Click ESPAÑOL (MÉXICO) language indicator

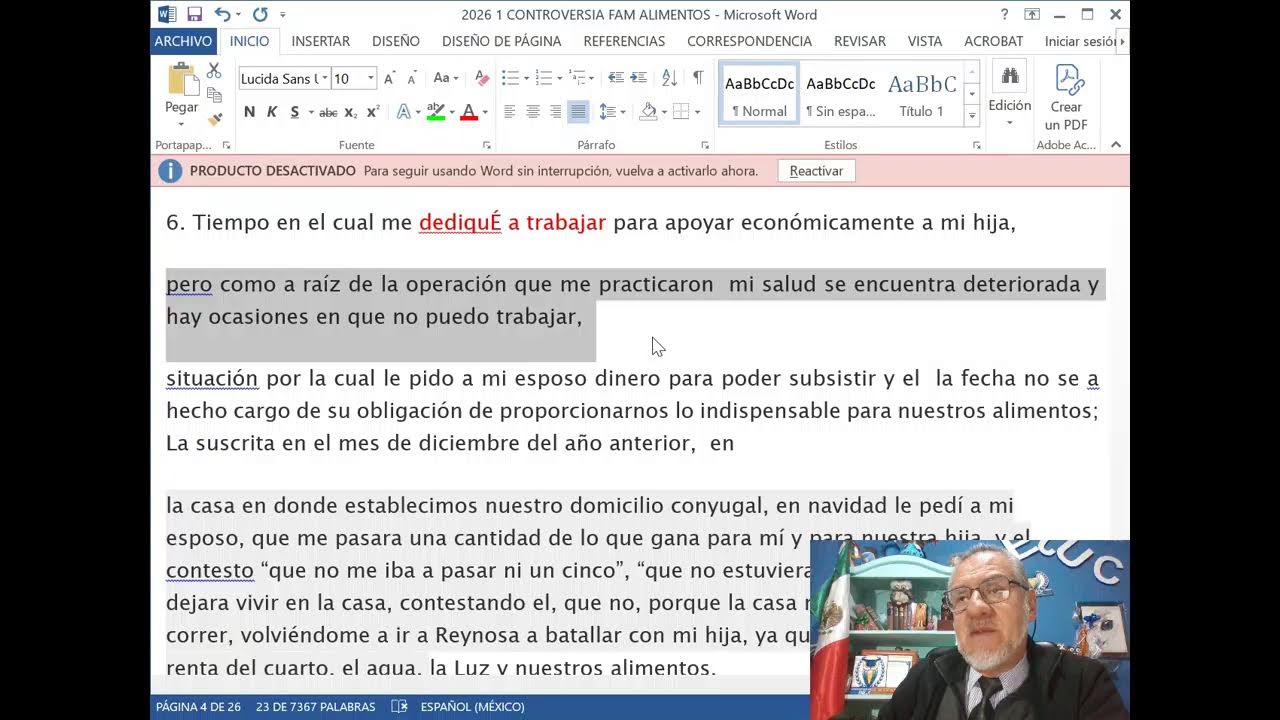(x=473, y=706)
